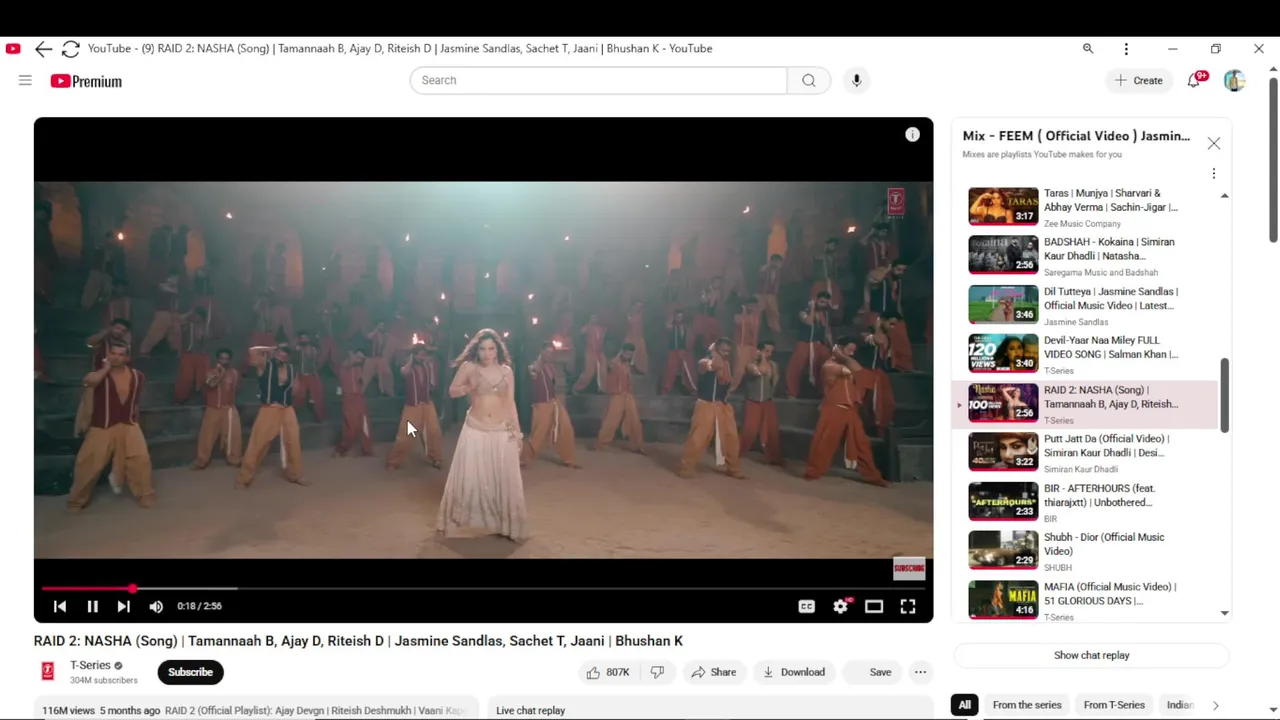The image size is (1280, 720).
Task: Open the T-Series channel name link
Action: point(90,665)
